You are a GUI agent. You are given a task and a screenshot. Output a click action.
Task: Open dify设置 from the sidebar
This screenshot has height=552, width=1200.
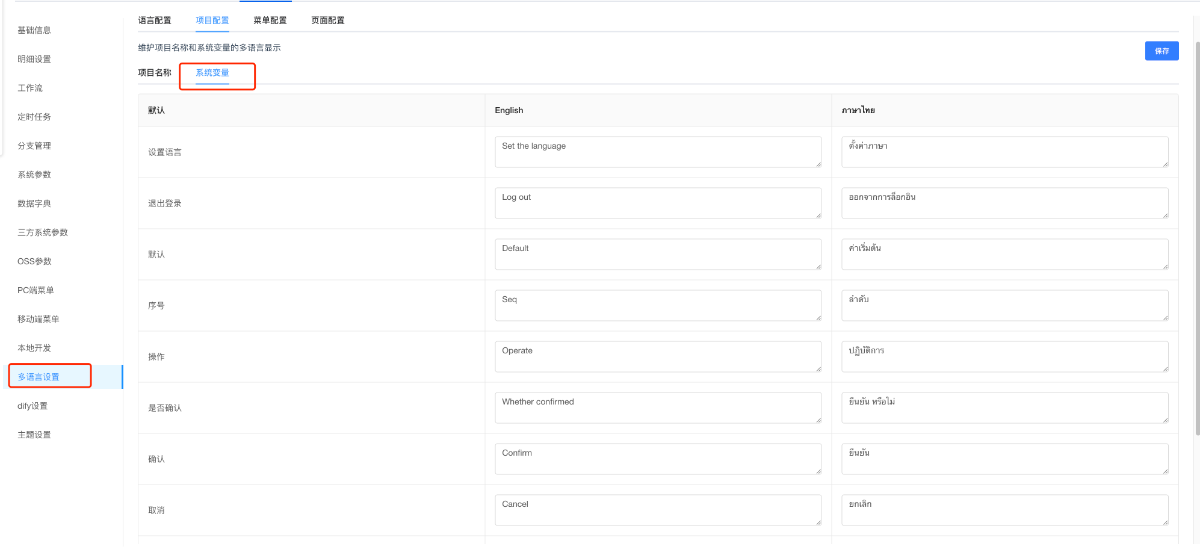(x=33, y=406)
